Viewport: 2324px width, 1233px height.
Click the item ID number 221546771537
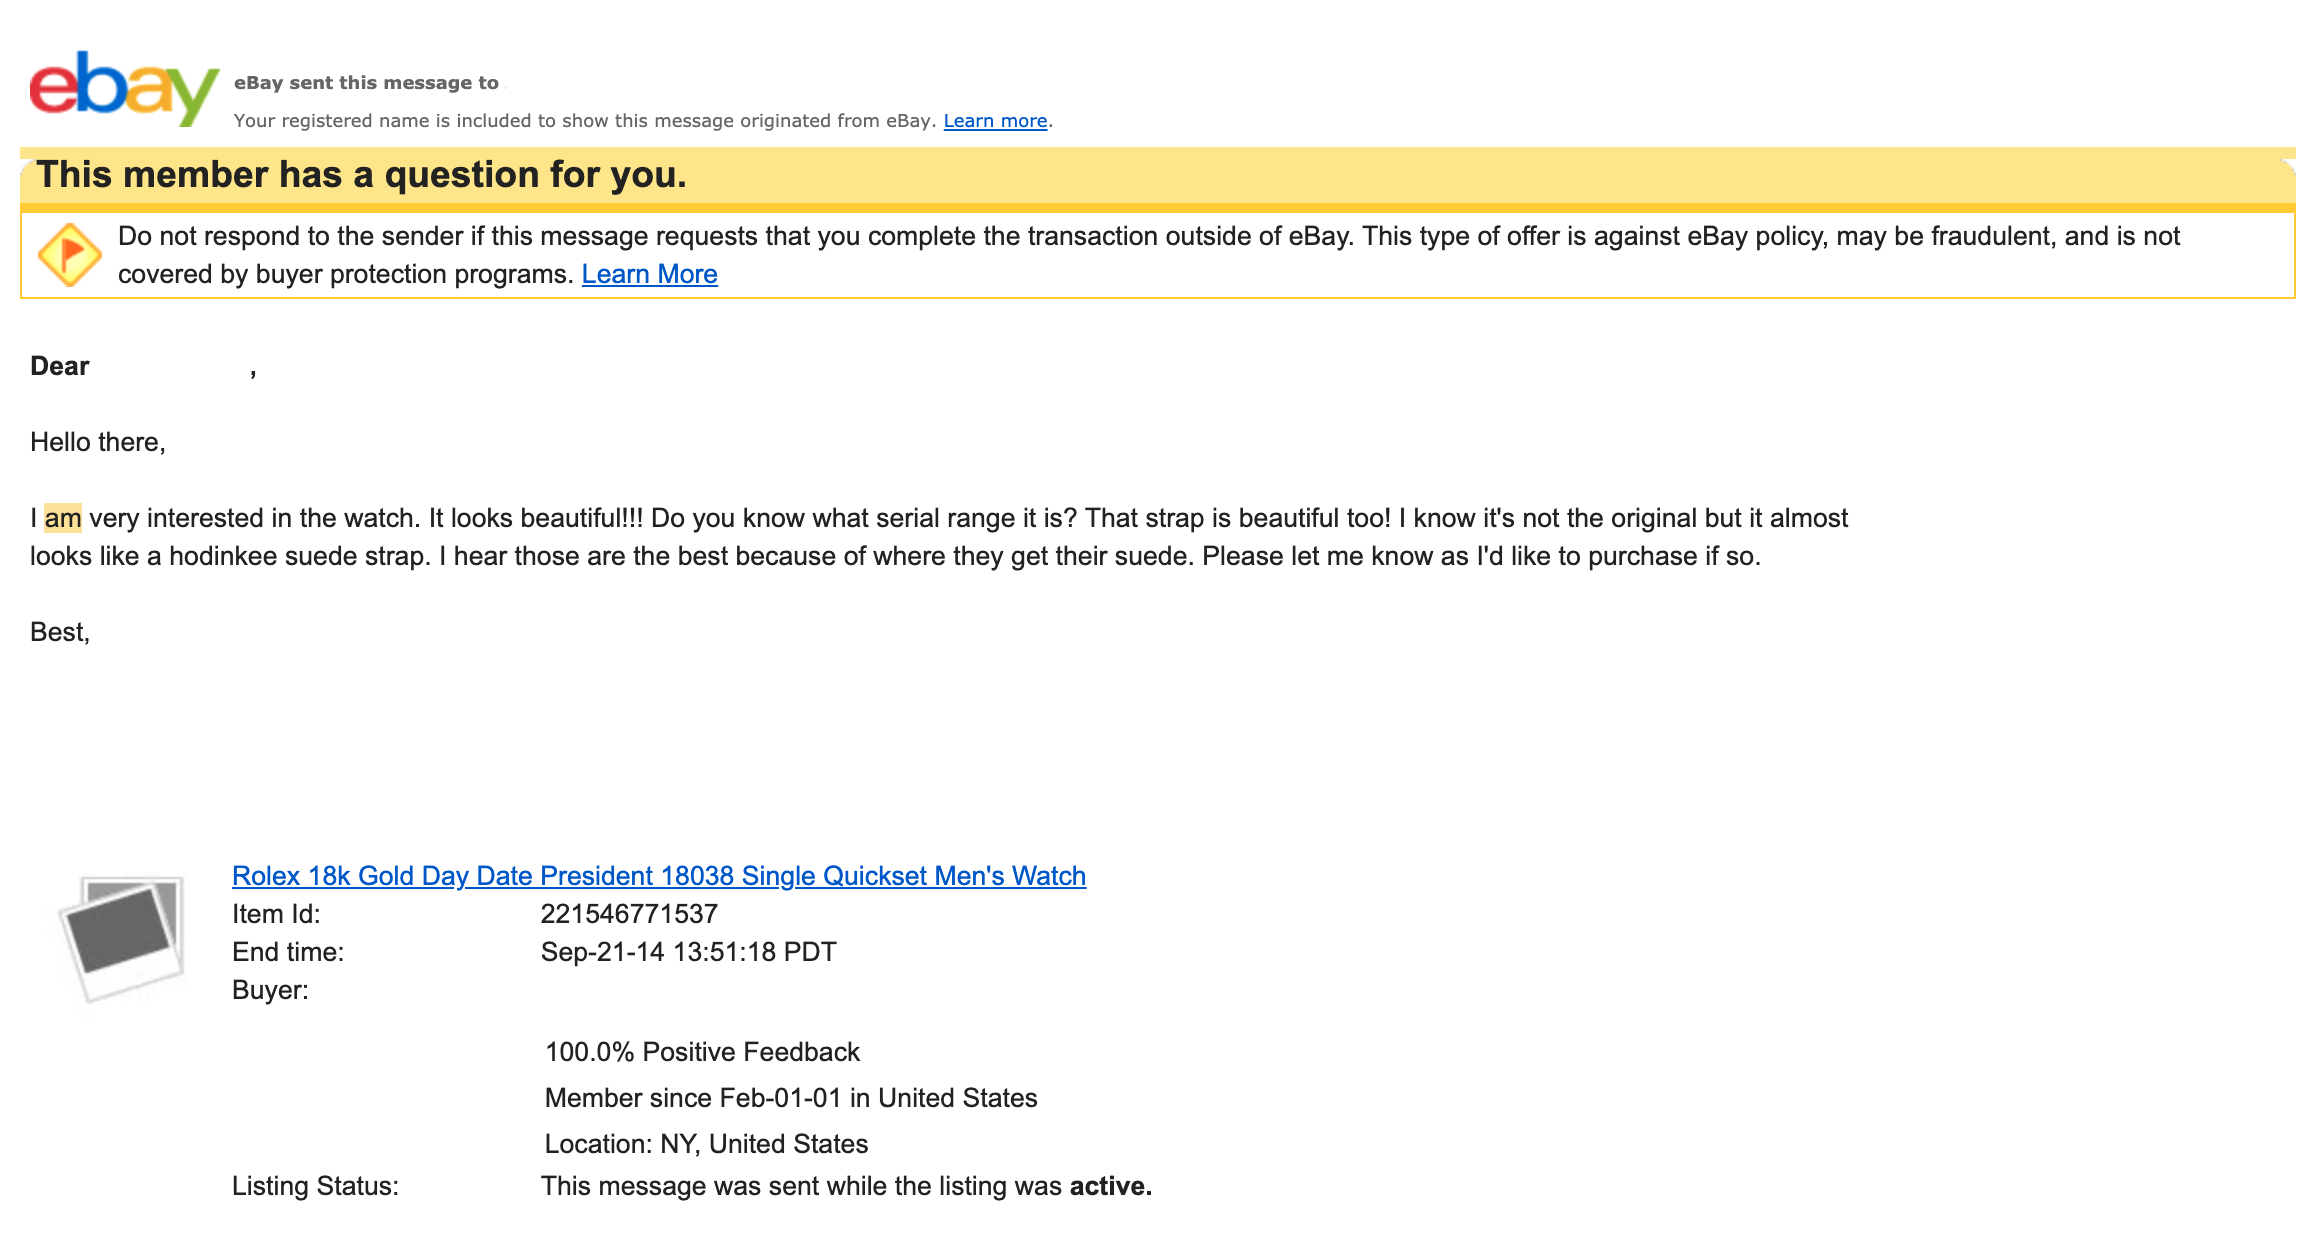(629, 914)
